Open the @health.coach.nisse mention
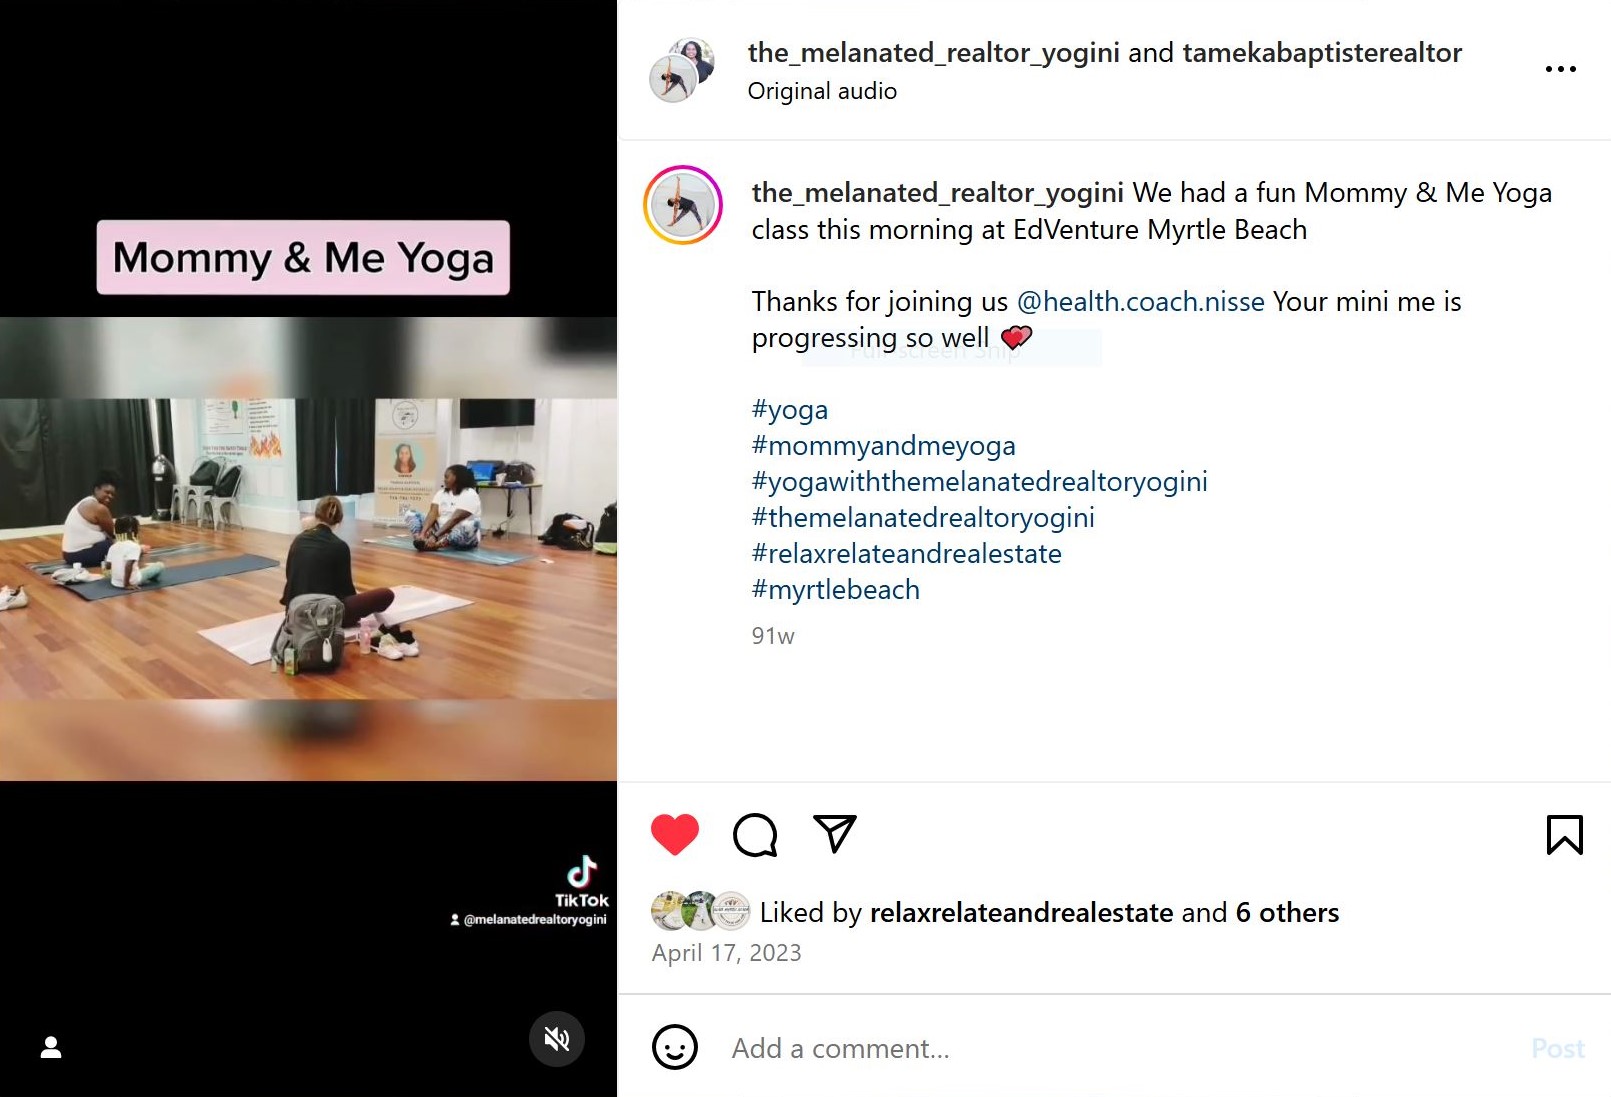The width and height of the screenshot is (1611, 1097). click(1140, 301)
